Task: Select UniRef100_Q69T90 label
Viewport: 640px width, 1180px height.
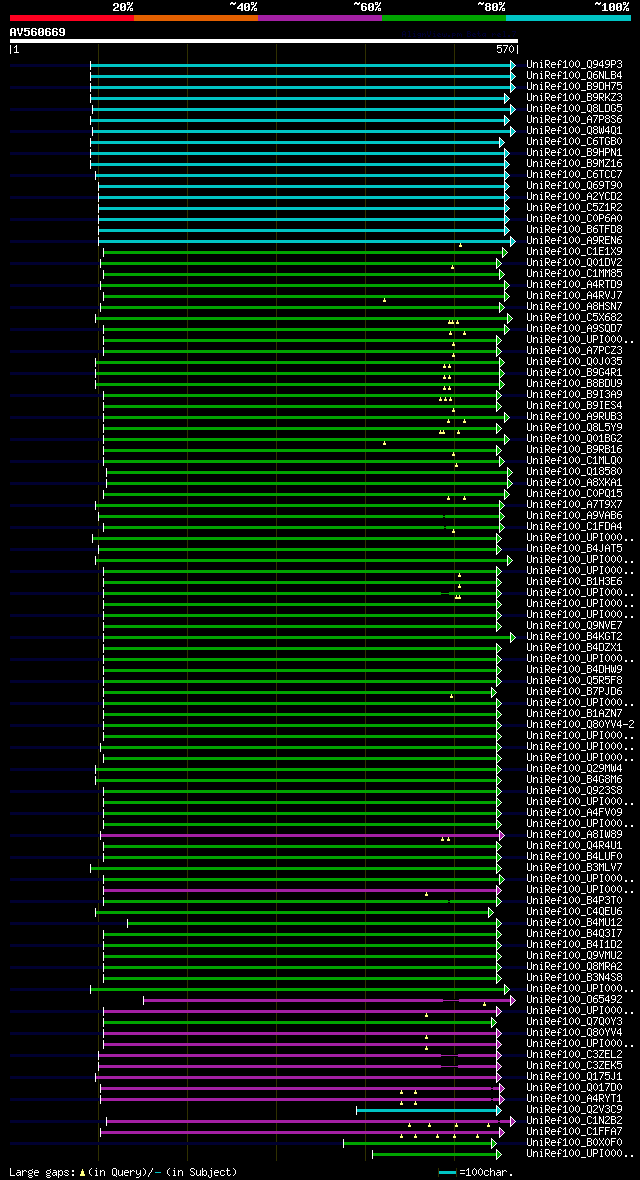Action: 574,186
